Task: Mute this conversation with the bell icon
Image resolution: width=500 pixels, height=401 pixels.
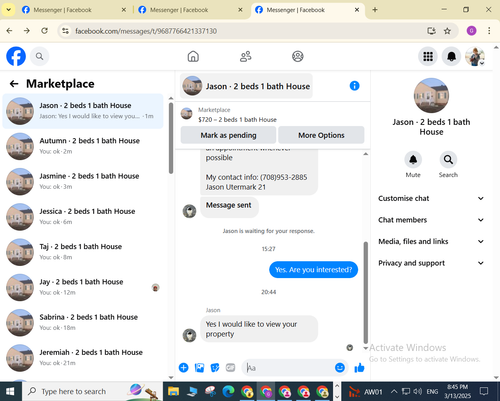Action: [x=413, y=160]
